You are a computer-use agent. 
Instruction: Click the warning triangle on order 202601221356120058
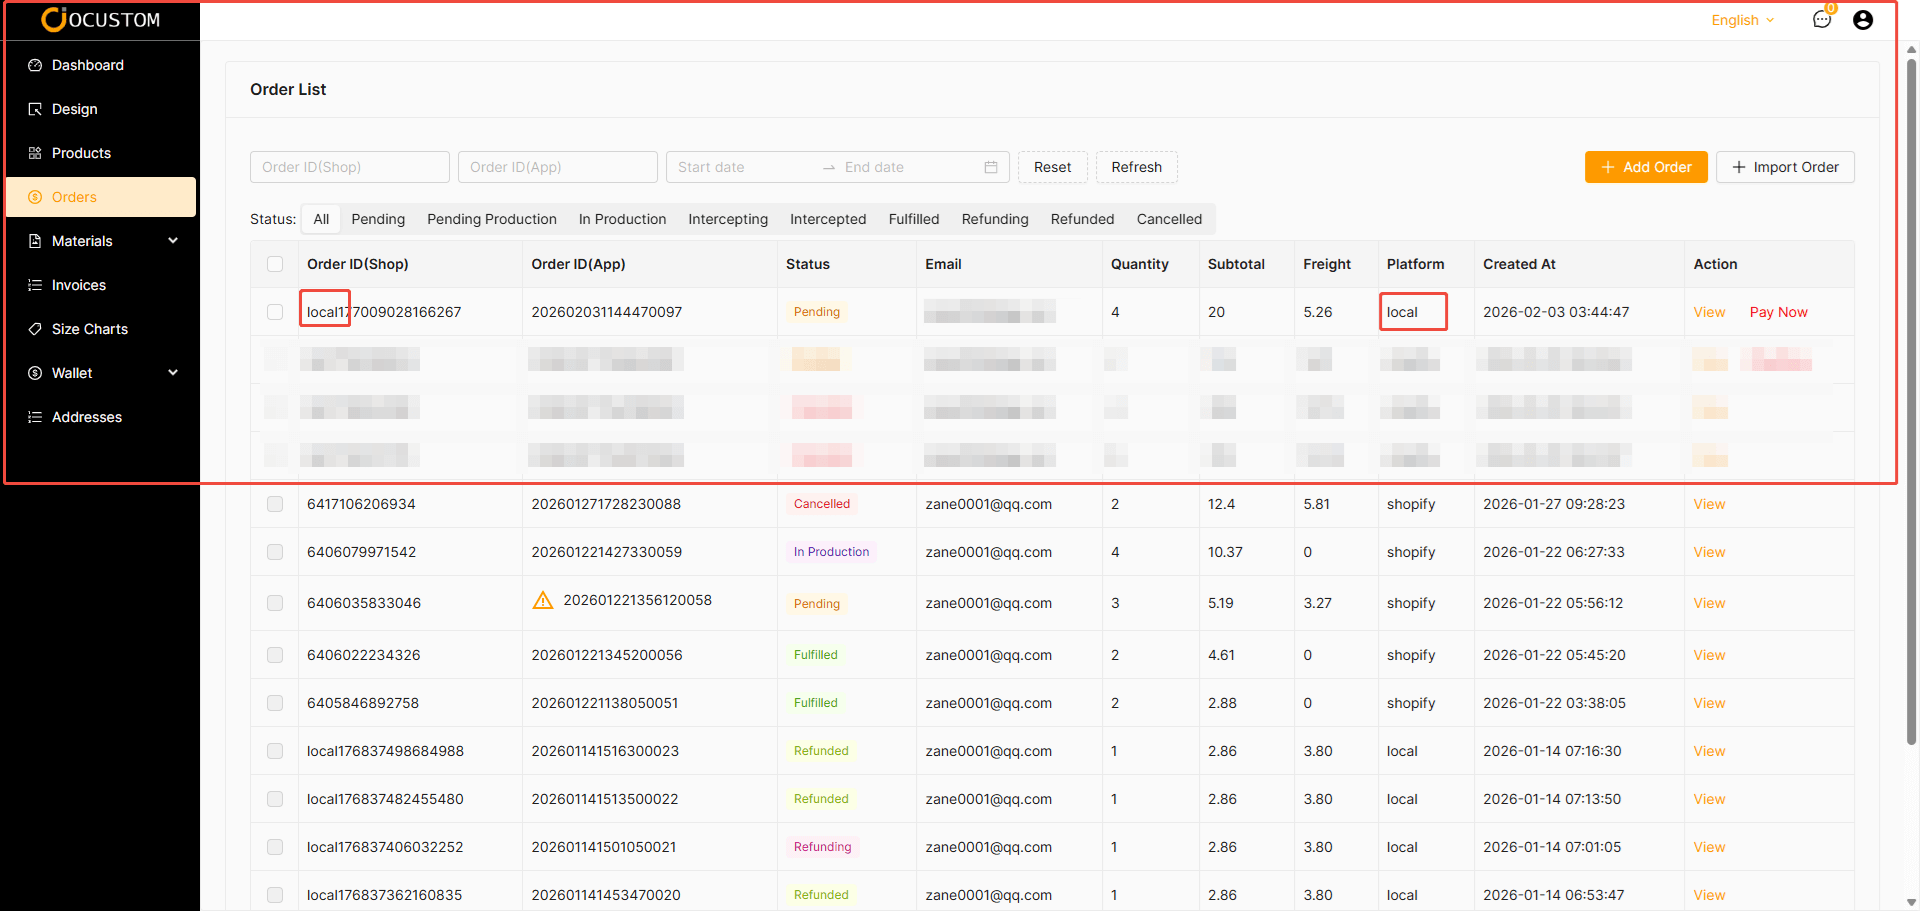click(x=543, y=600)
